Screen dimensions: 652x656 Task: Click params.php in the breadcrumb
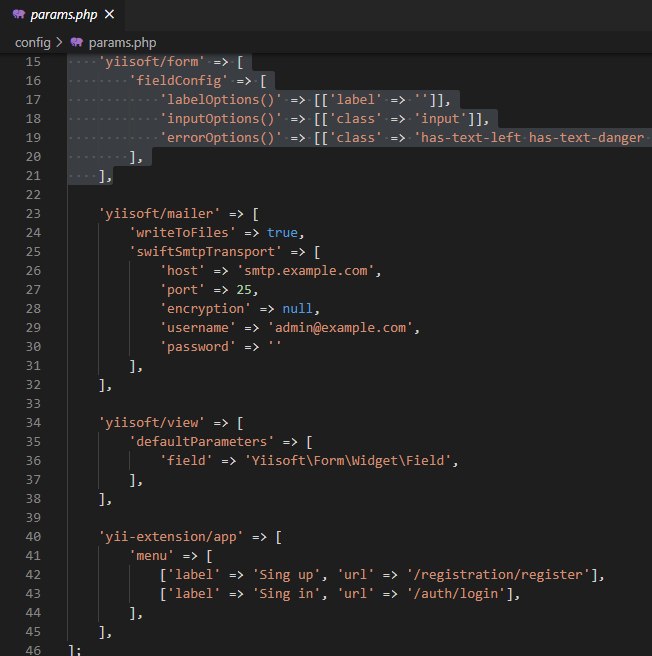[122, 43]
